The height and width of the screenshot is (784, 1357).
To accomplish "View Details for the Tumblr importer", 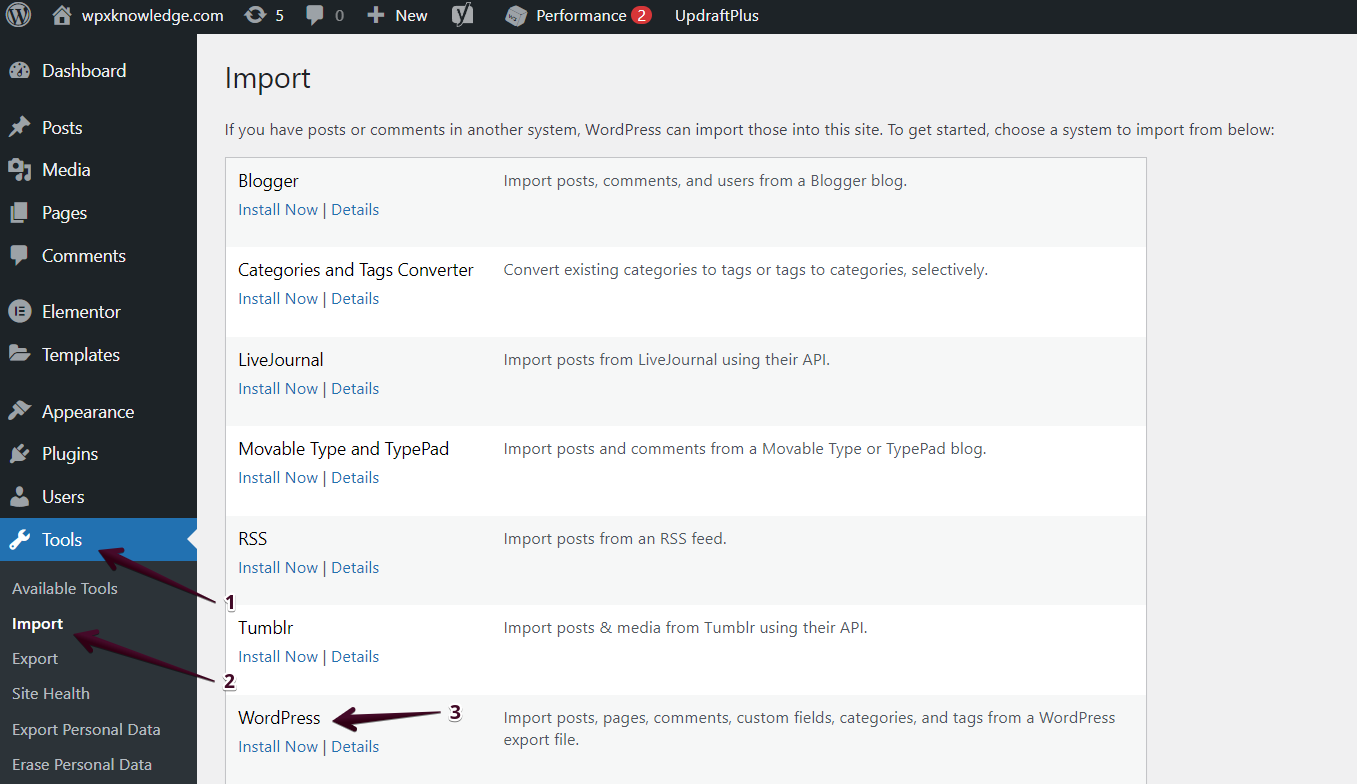I will pos(355,657).
